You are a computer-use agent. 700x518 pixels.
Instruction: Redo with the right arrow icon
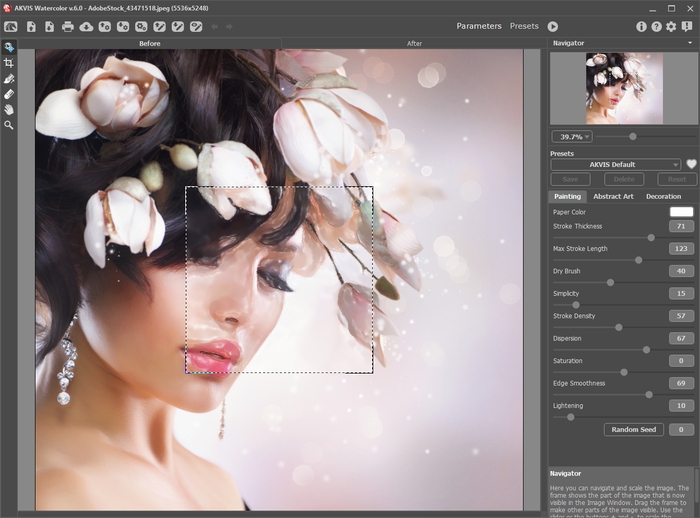pyautogui.click(x=229, y=27)
